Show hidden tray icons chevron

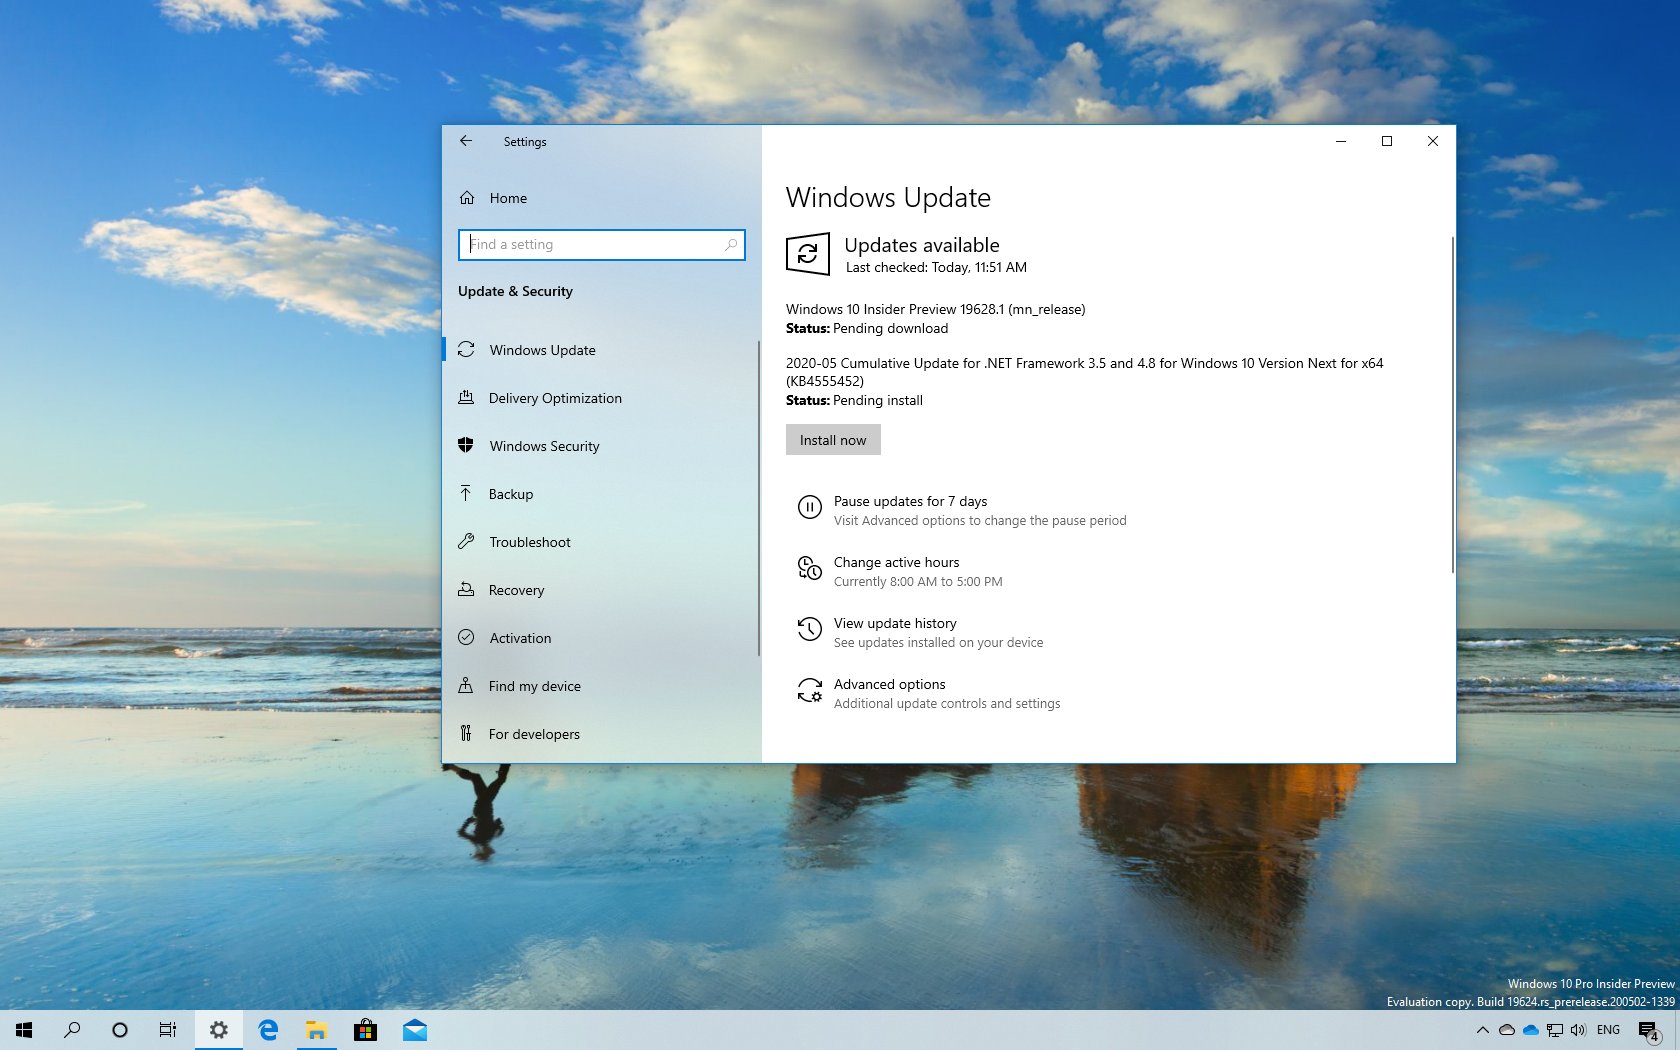[x=1482, y=1030]
